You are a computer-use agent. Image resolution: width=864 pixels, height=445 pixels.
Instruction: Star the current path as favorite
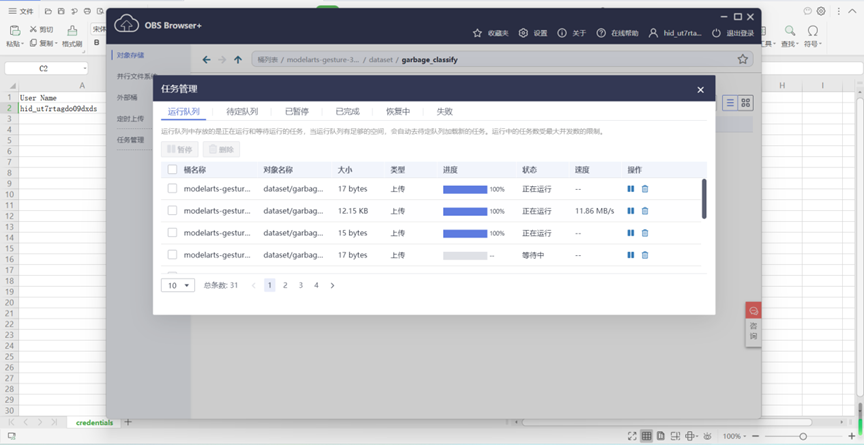(742, 59)
